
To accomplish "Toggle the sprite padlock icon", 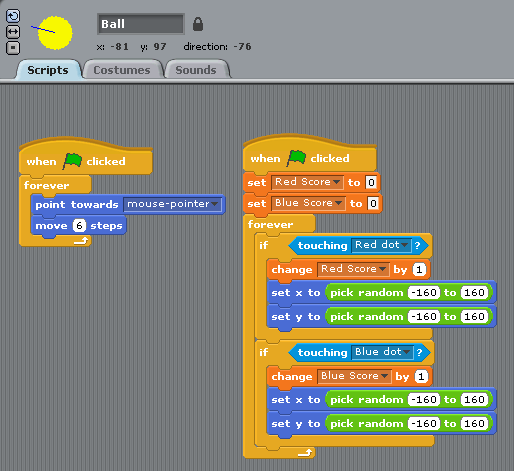I will [x=198, y=24].
